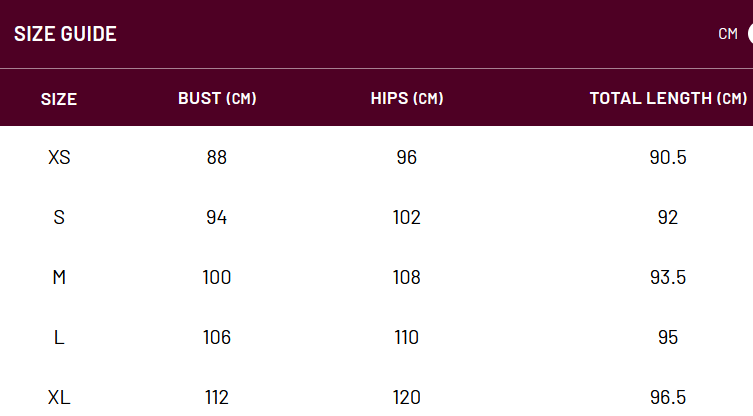Click total length 90.5 for XS

click(x=668, y=157)
